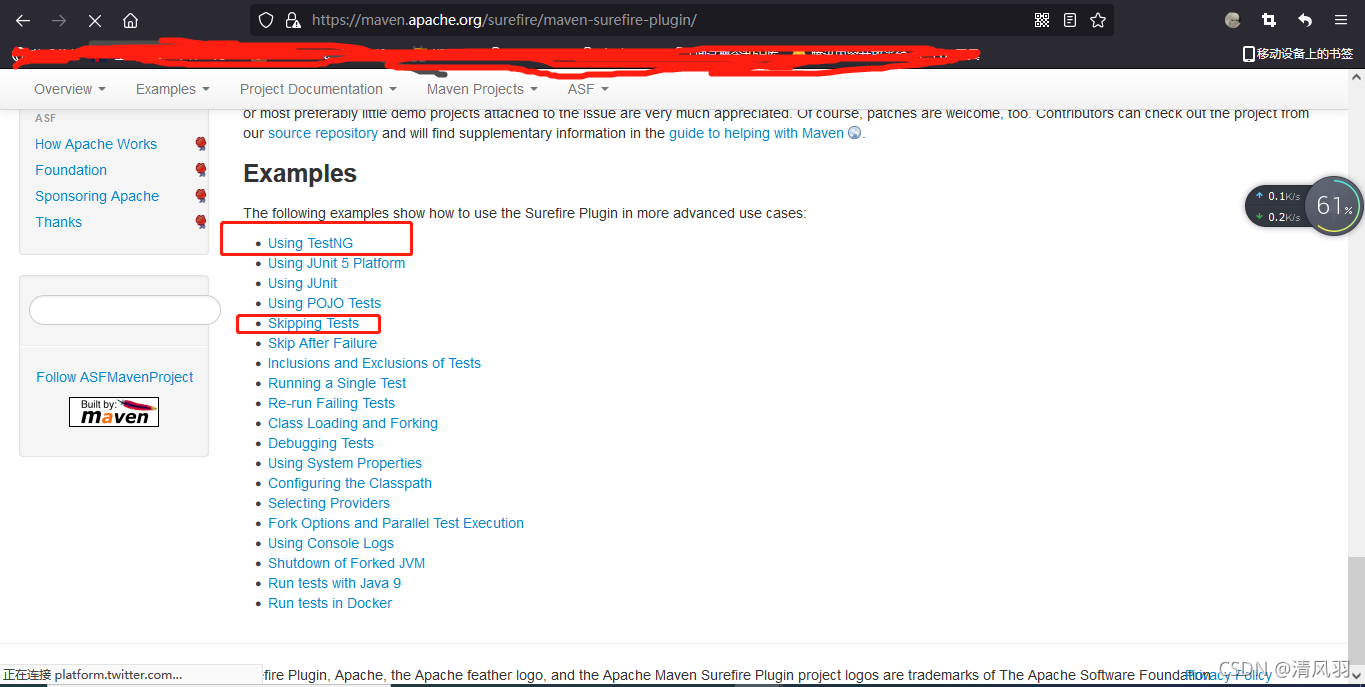Click the Built by Maven logo
This screenshot has width=1365, height=687.
114,412
